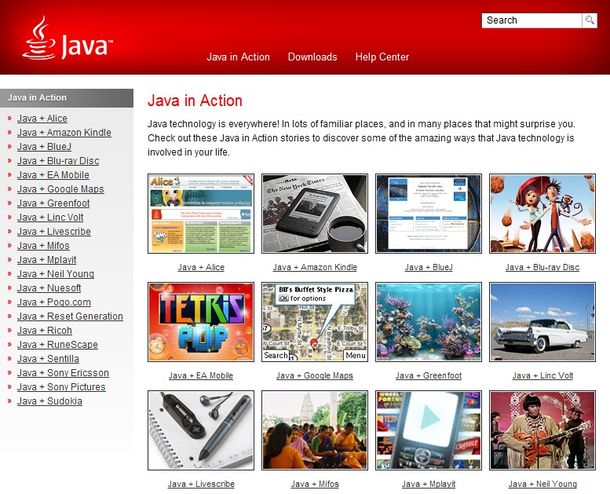Viewport: 610px width, 494px height.
Task: Open sidebar link Java + Pogo.com
Action: click(54, 302)
